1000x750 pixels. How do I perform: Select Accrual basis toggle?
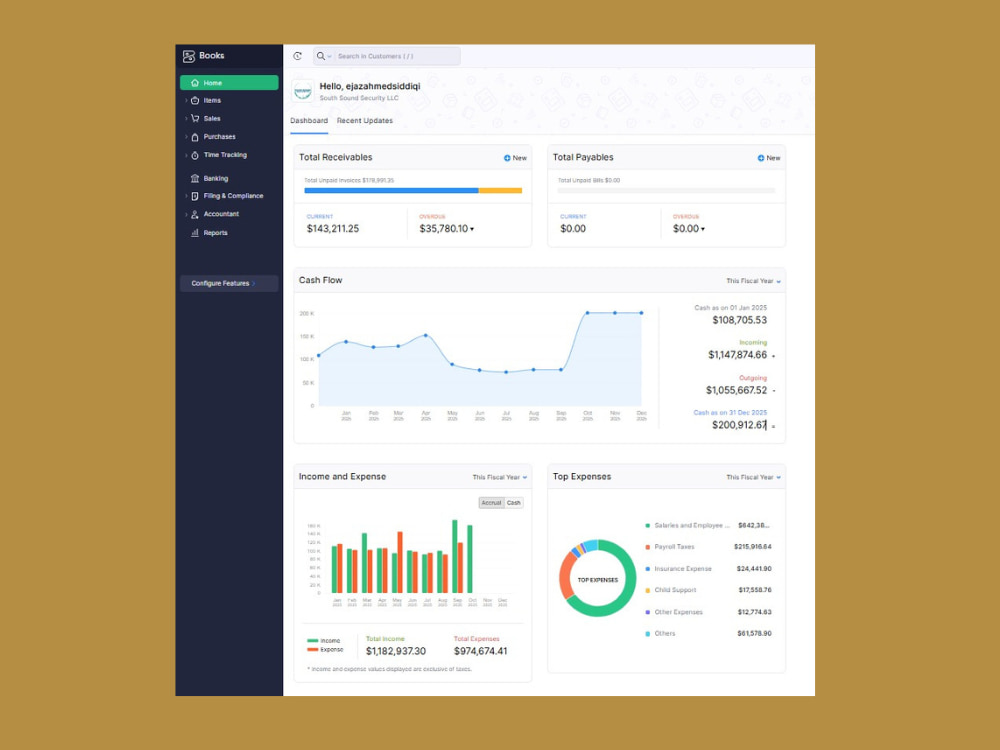pos(491,503)
